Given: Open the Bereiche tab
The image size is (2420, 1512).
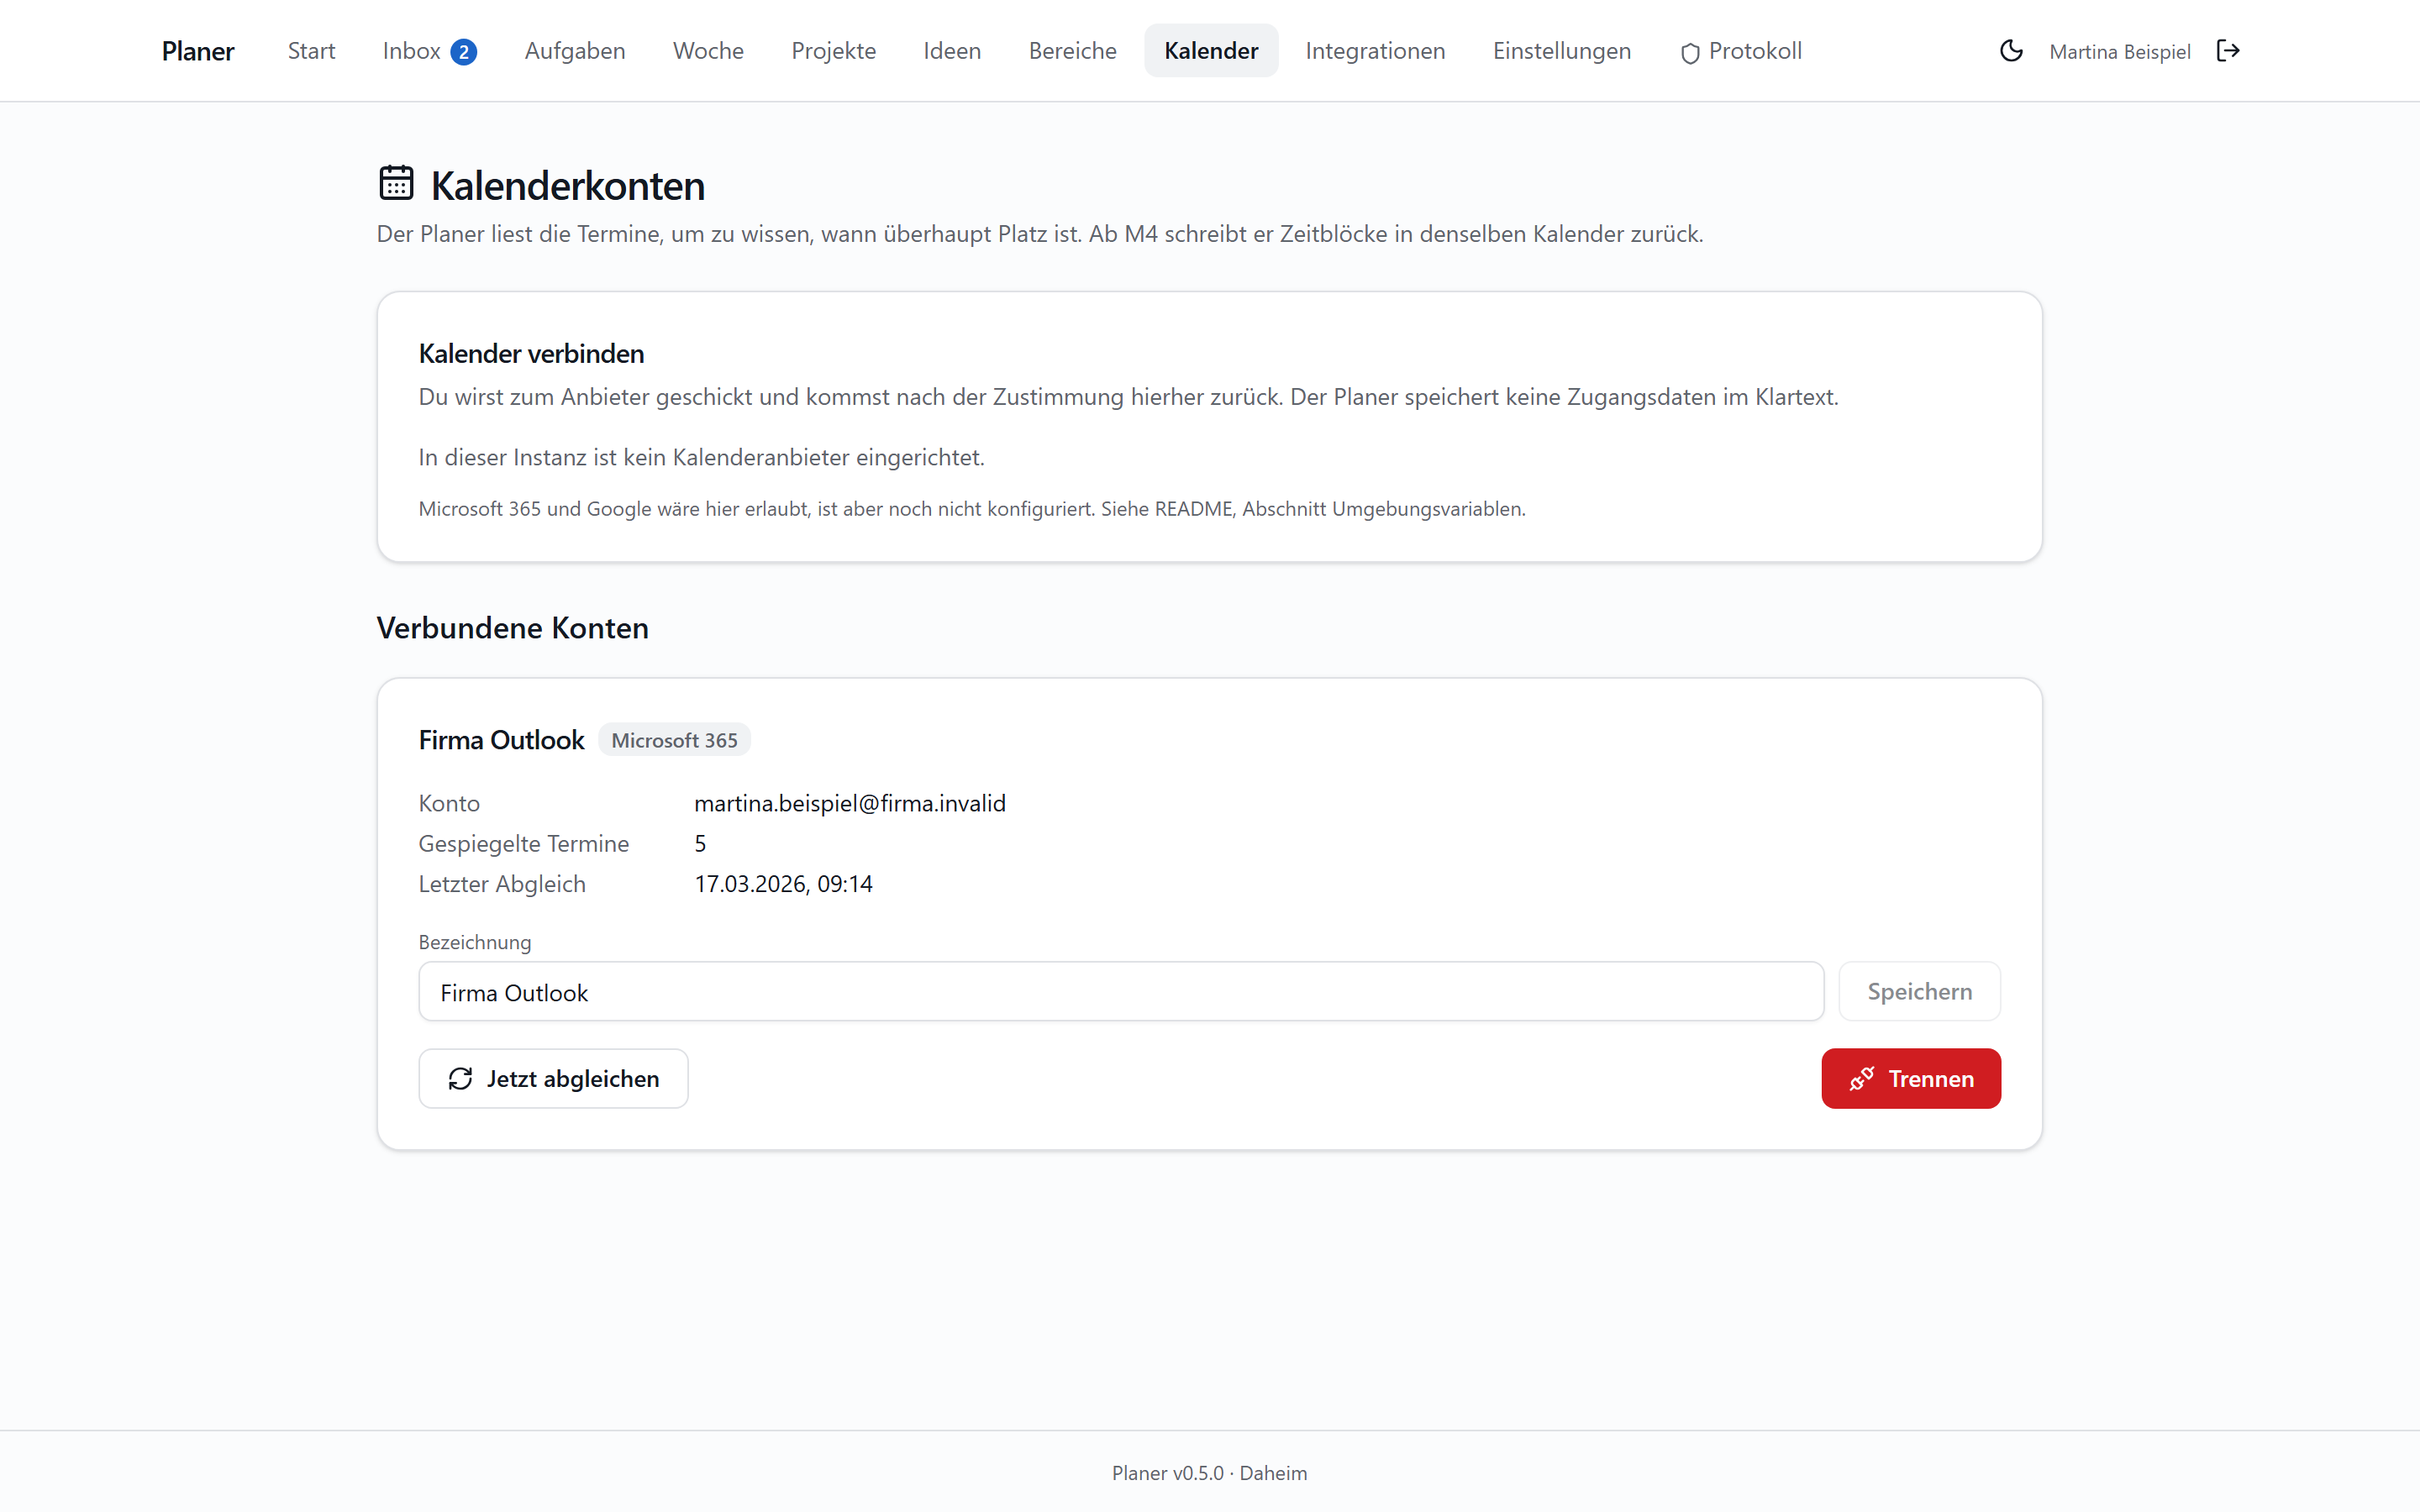Looking at the screenshot, I should coord(1072,51).
